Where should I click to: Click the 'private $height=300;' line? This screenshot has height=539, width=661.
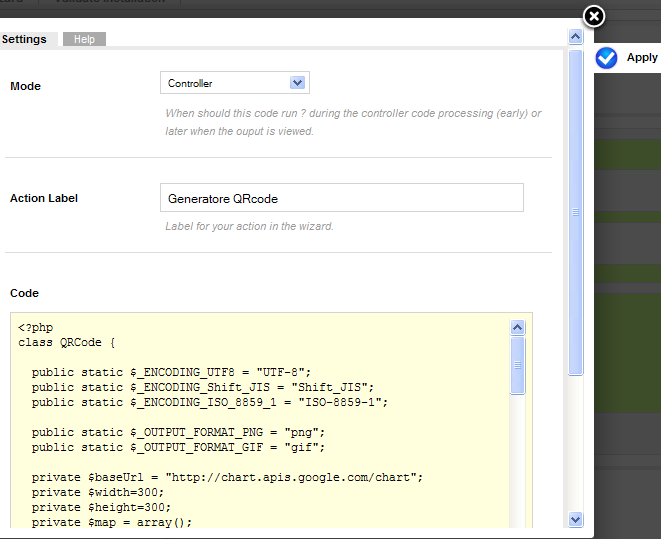tap(101, 507)
